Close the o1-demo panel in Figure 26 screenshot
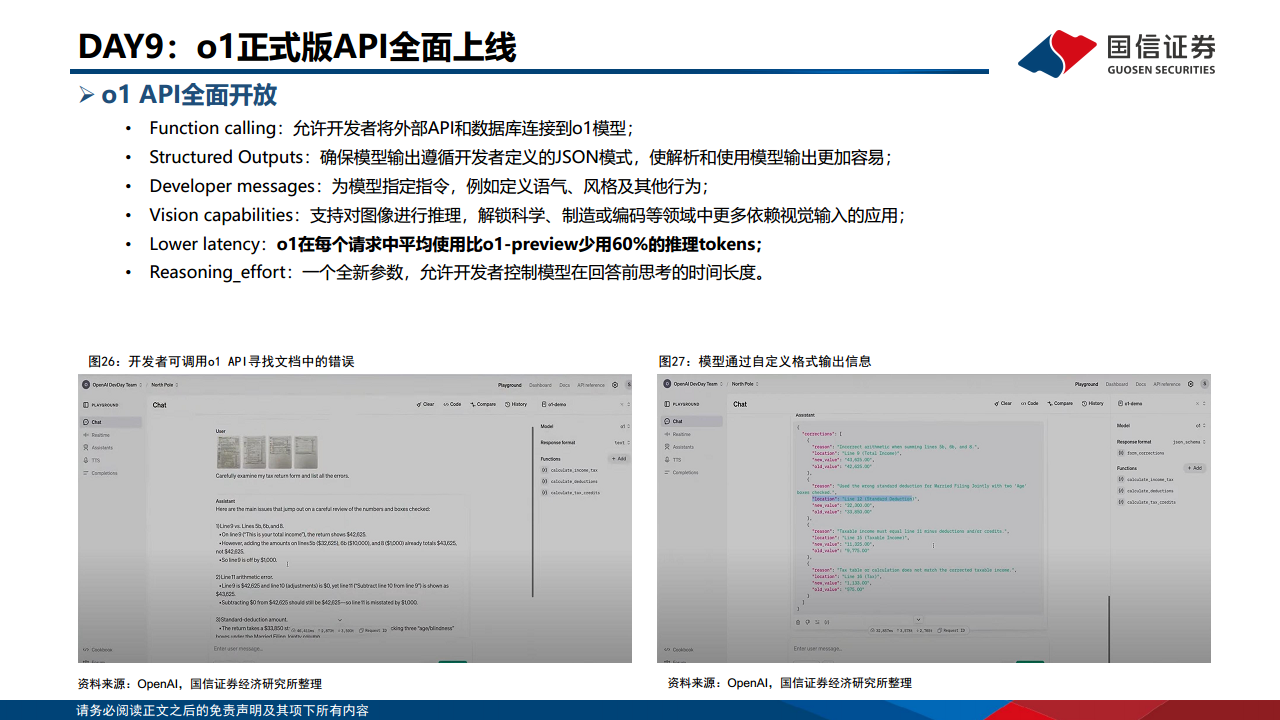 (x=622, y=404)
